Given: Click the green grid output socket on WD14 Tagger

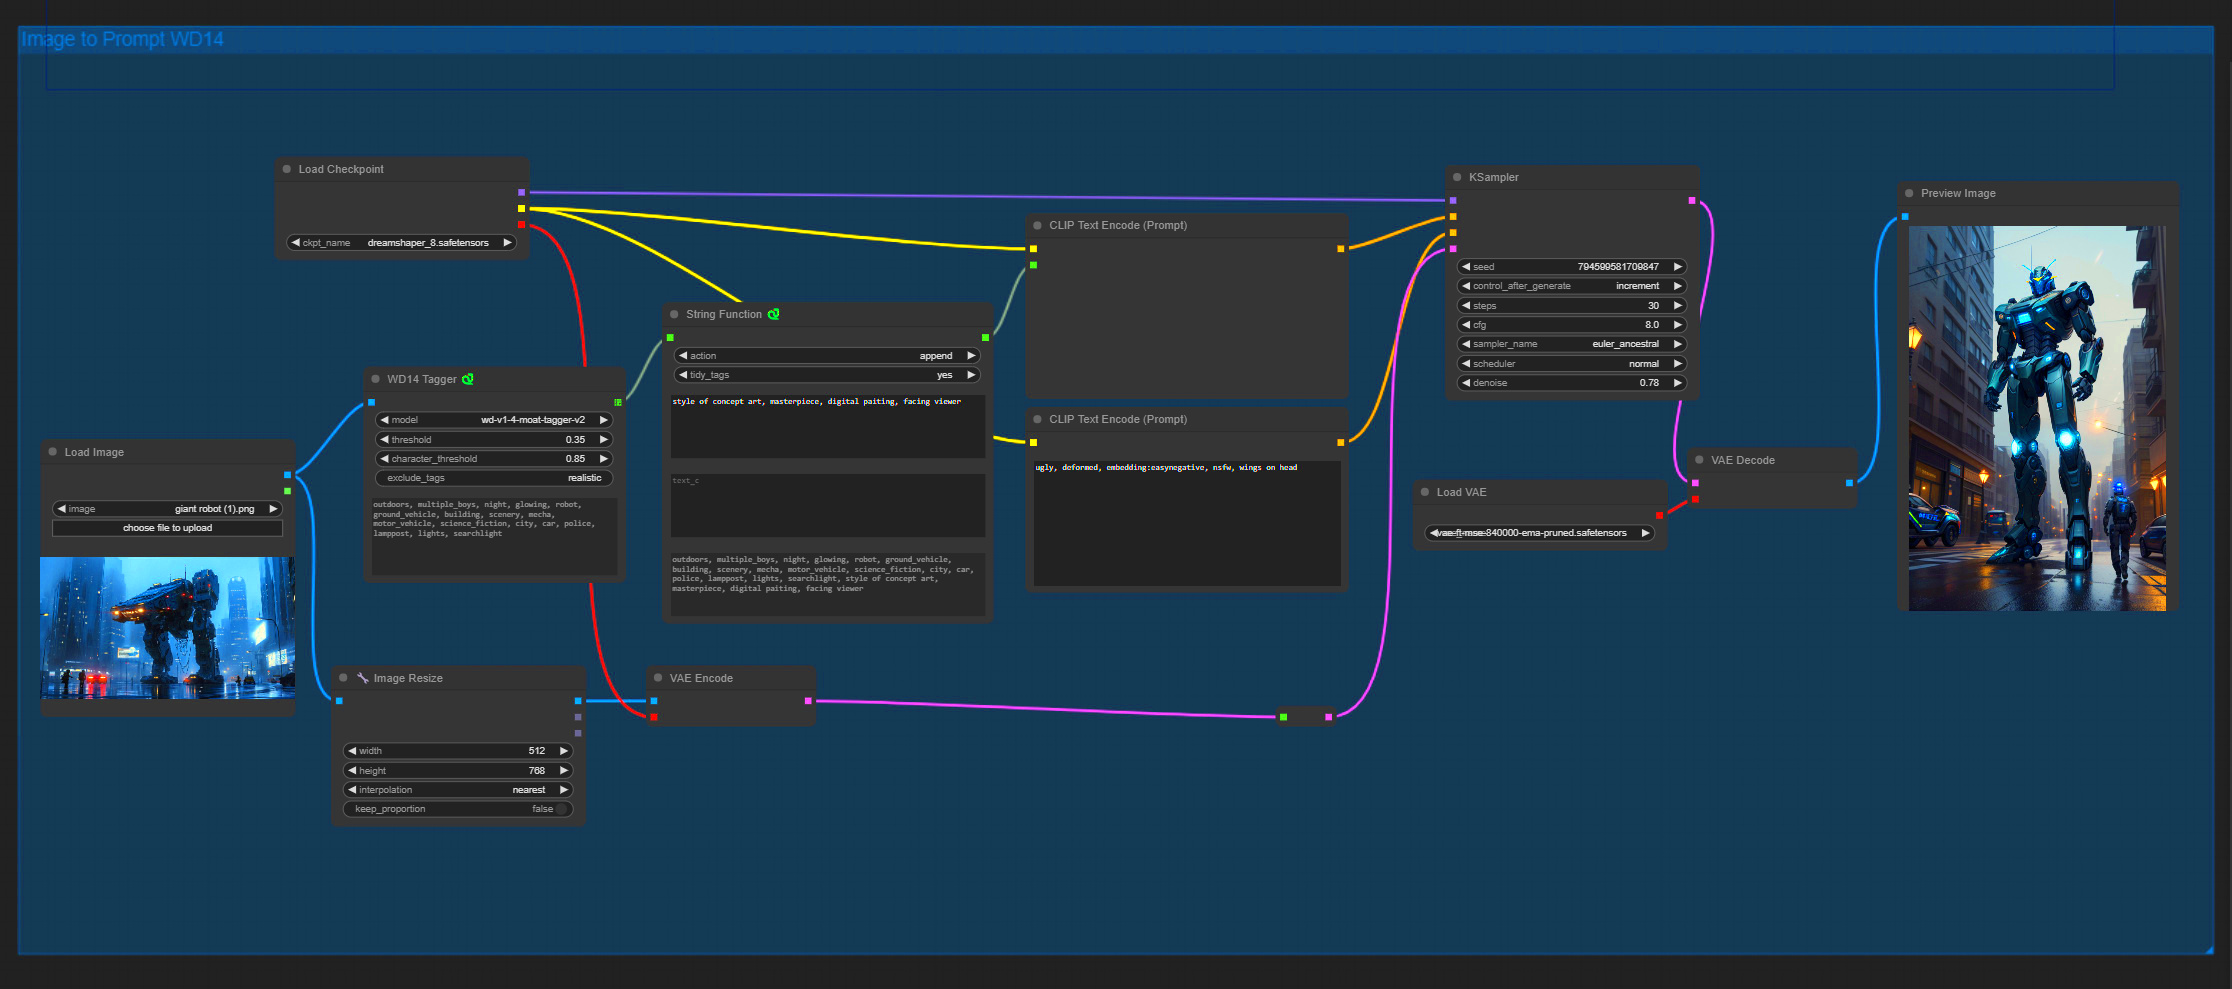Looking at the screenshot, I should coord(617,402).
